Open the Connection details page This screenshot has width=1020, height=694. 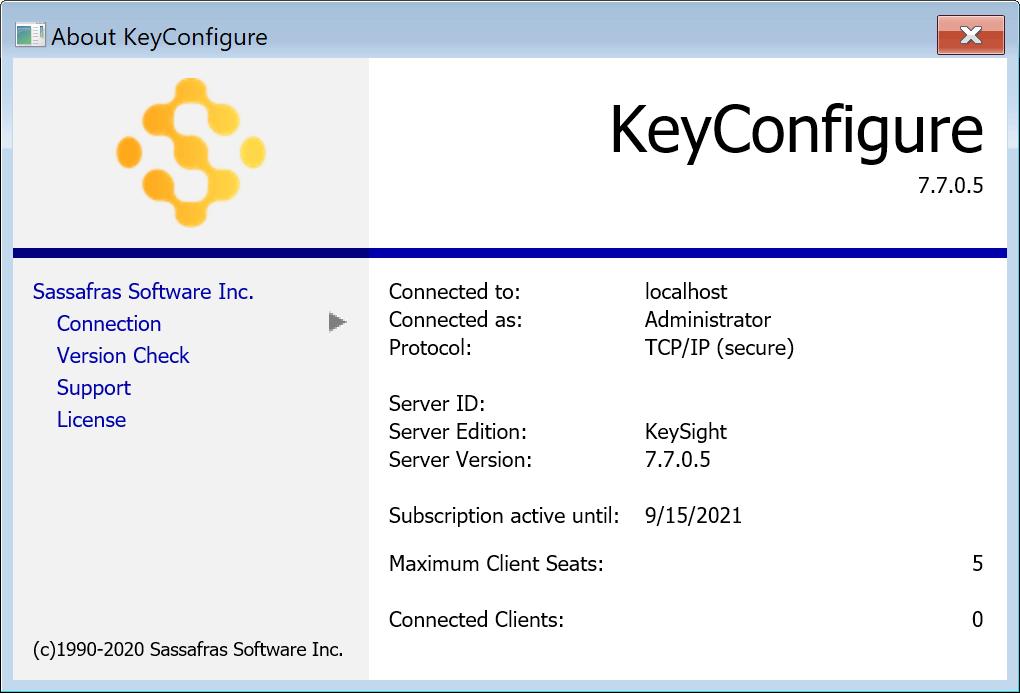coord(108,323)
